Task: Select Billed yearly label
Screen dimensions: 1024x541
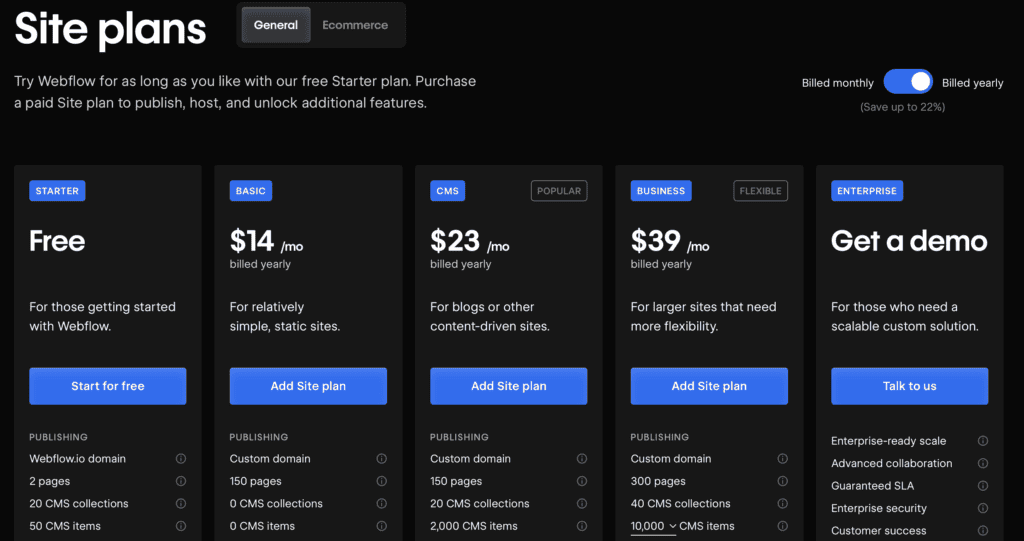Action: coord(972,83)
